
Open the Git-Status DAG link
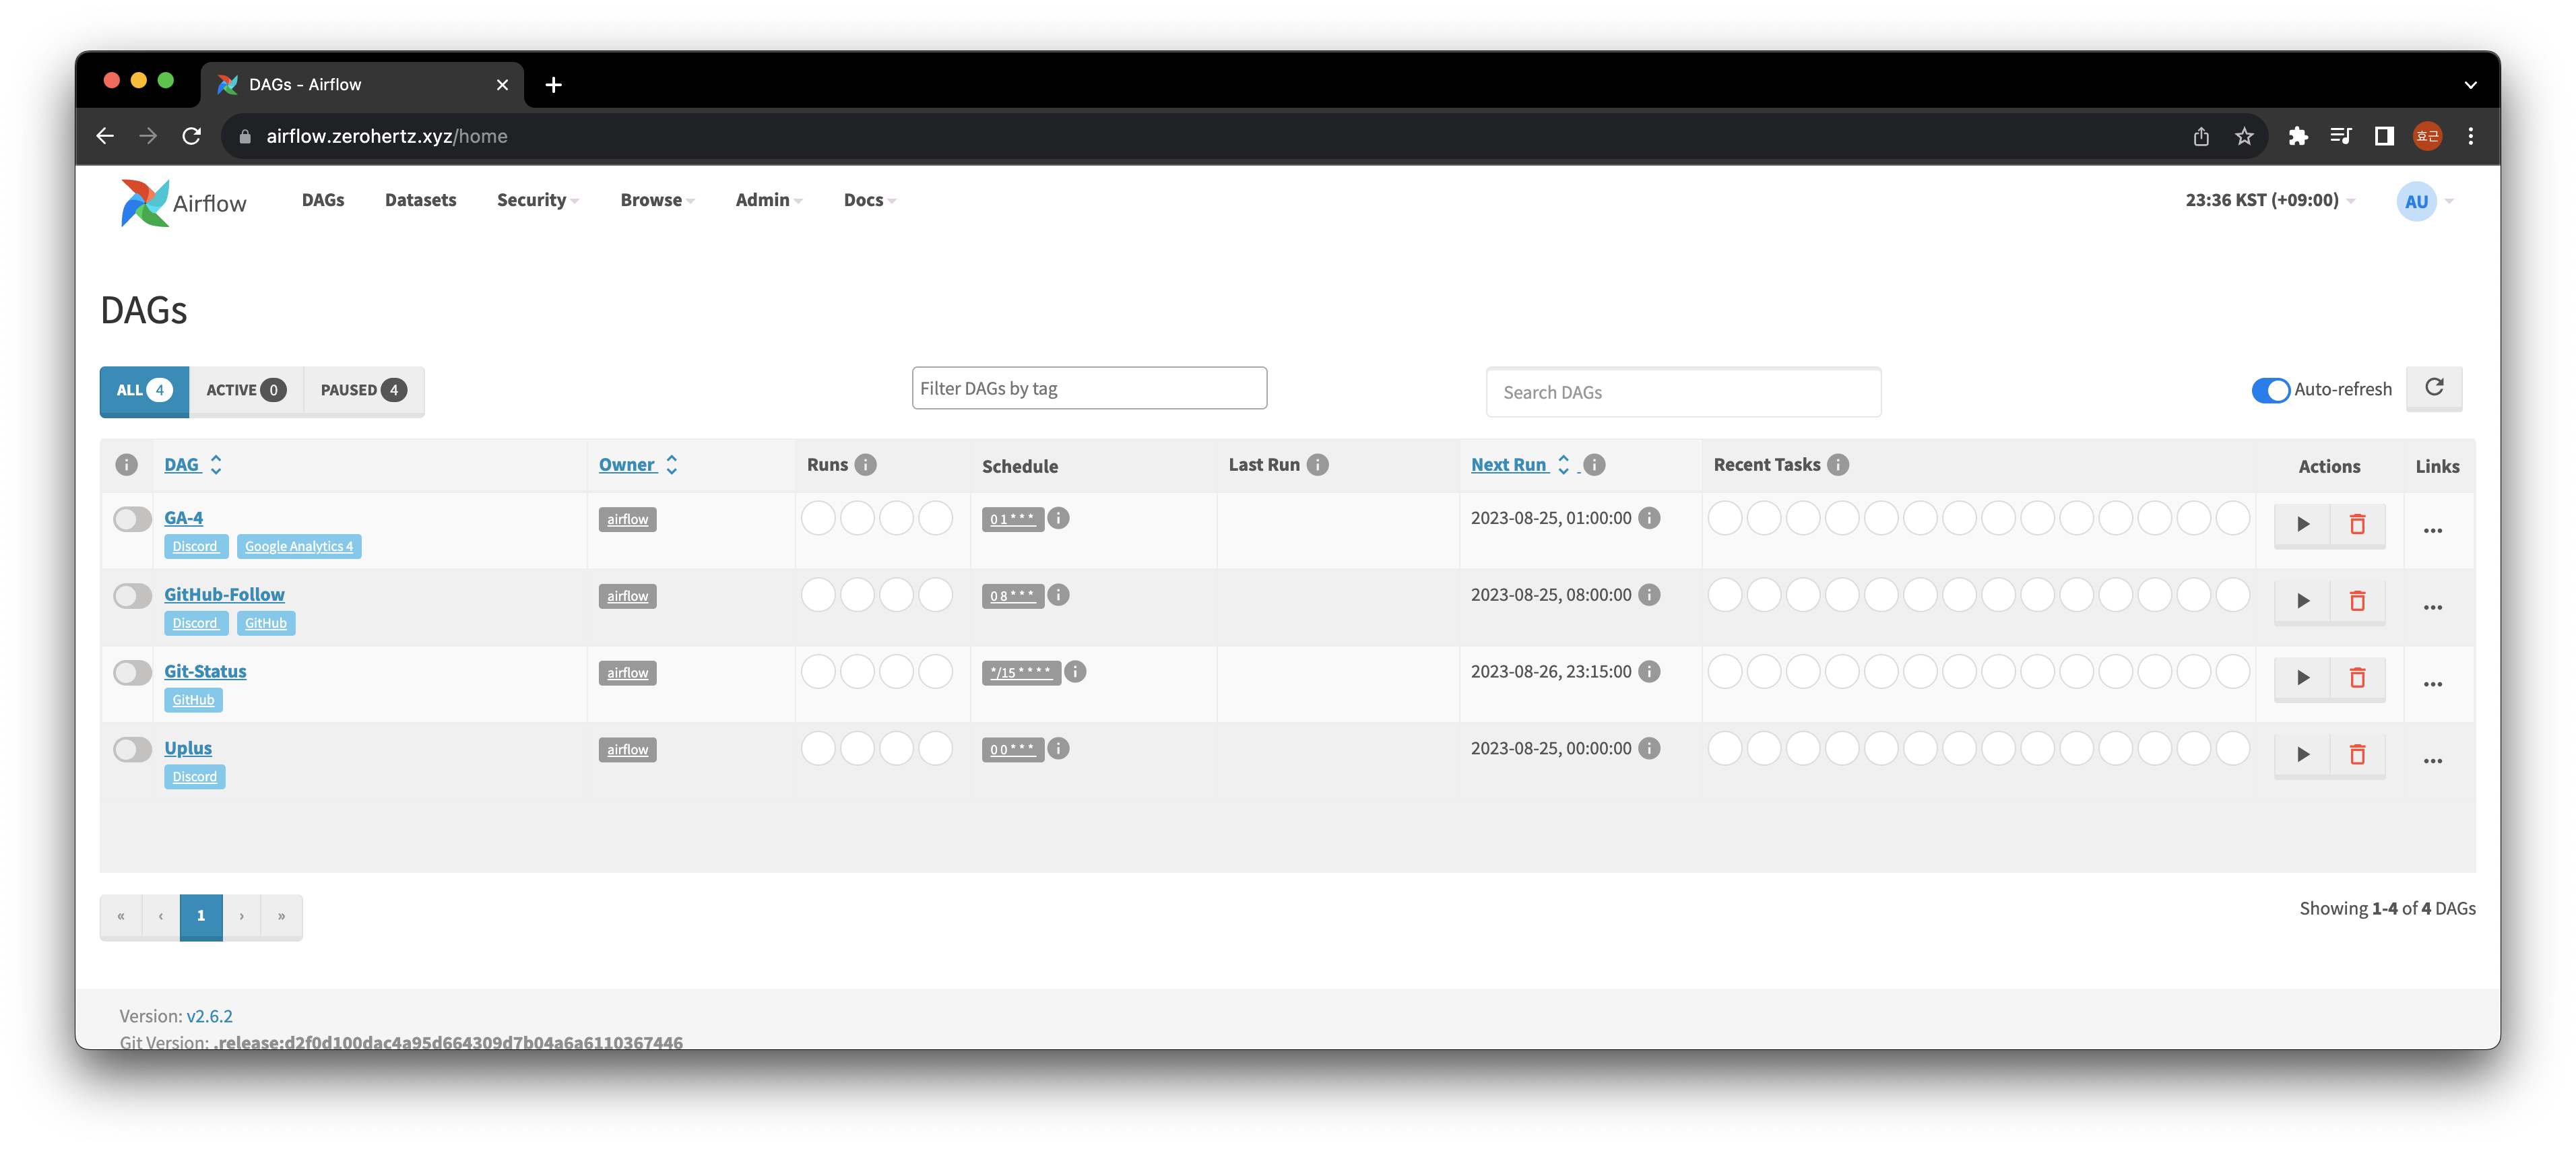205,671
